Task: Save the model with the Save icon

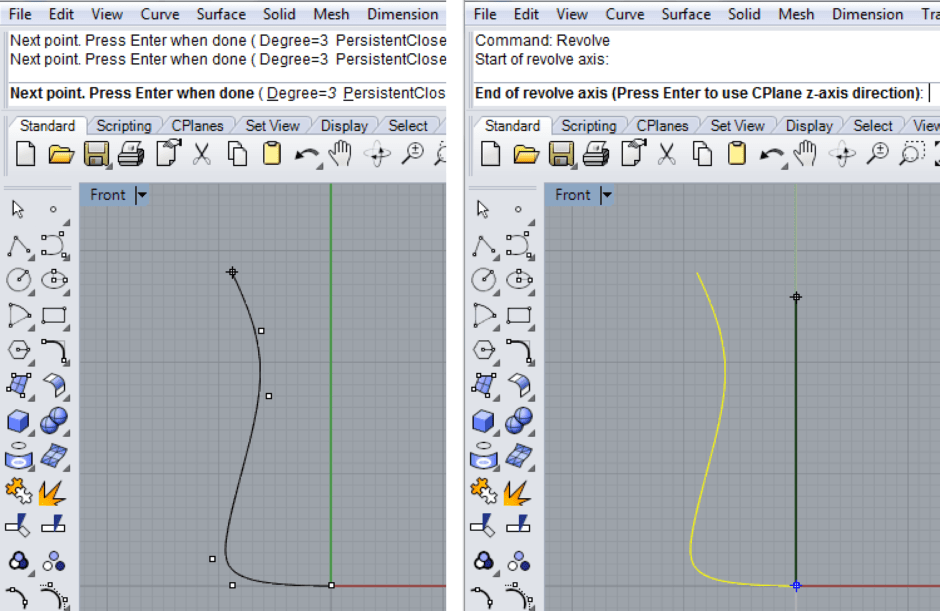Action: pyautogui.click(x=98, y=153)
